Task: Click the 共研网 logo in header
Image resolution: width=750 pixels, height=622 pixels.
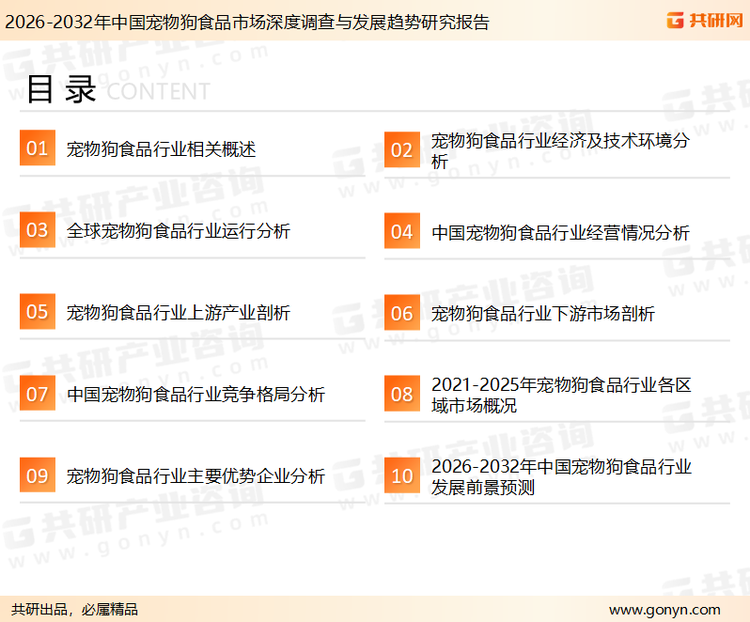Action: point(705,20)
